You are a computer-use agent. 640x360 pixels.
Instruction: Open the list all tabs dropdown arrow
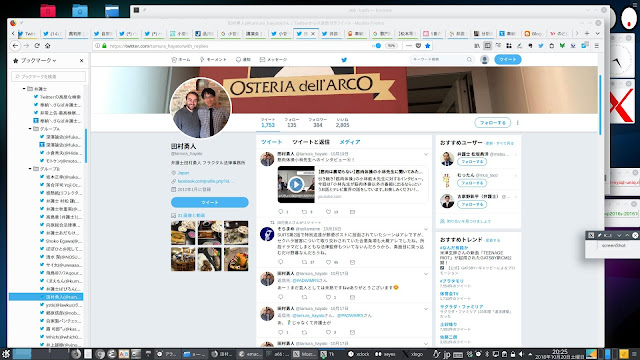598,33
